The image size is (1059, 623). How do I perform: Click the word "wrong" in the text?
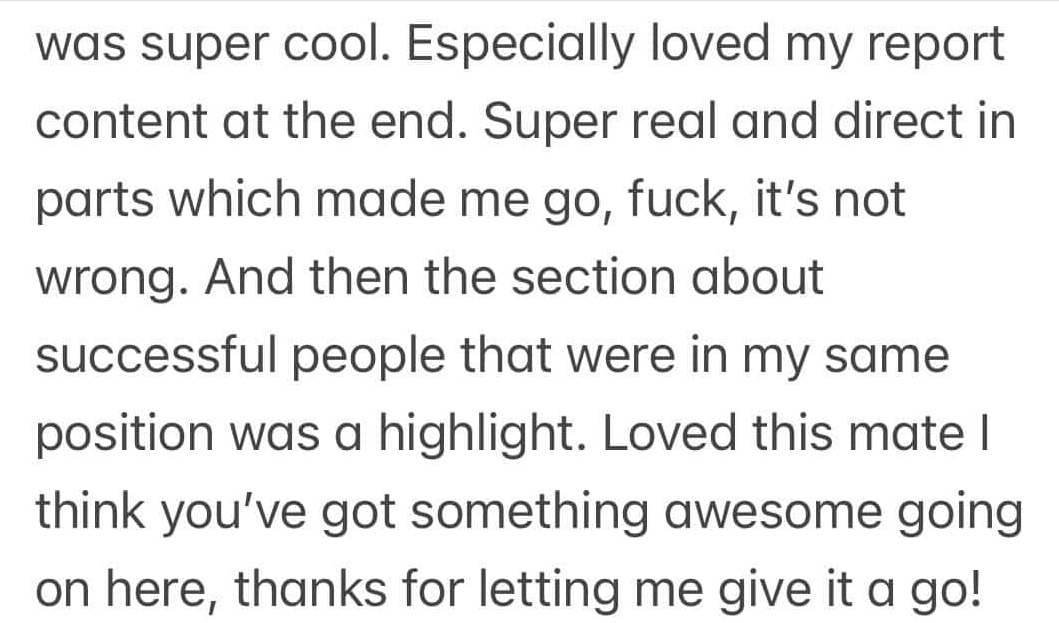(x=108, y=278)
